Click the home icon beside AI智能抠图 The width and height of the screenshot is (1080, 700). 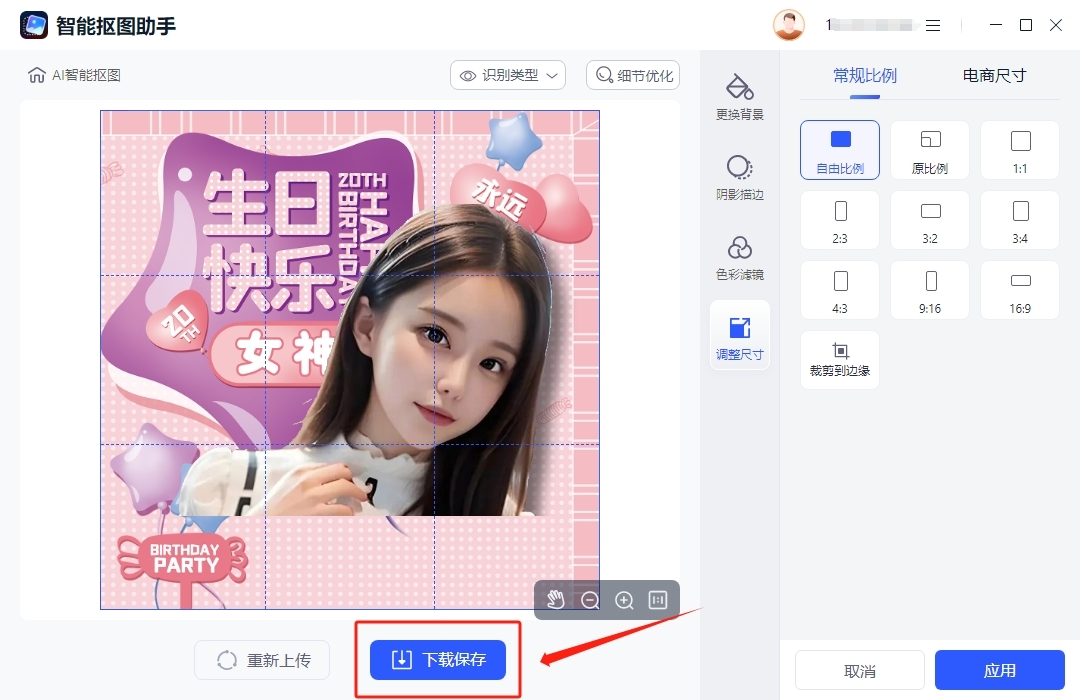click(37, 74)
